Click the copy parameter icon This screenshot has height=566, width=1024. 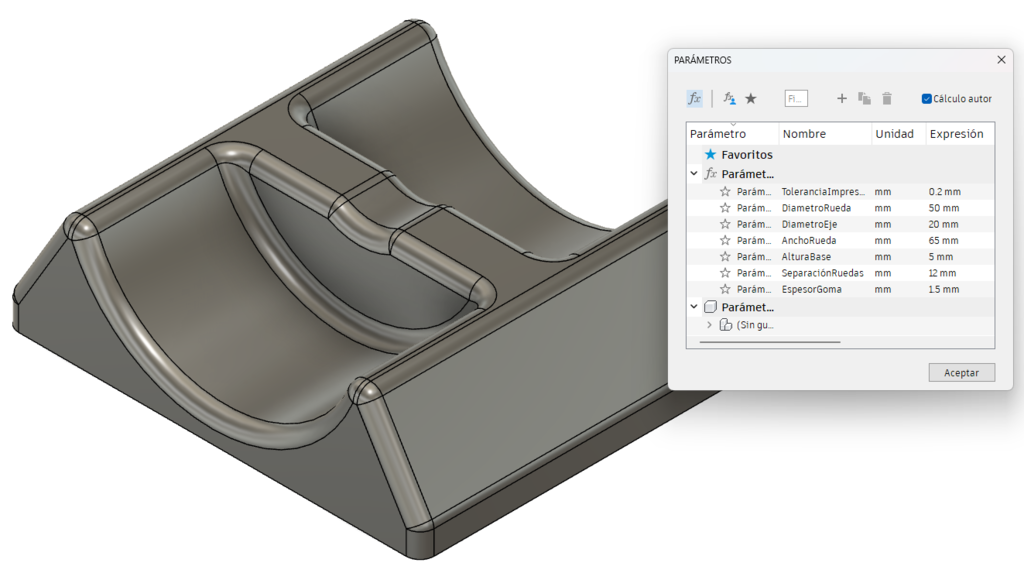click(864, 99)
